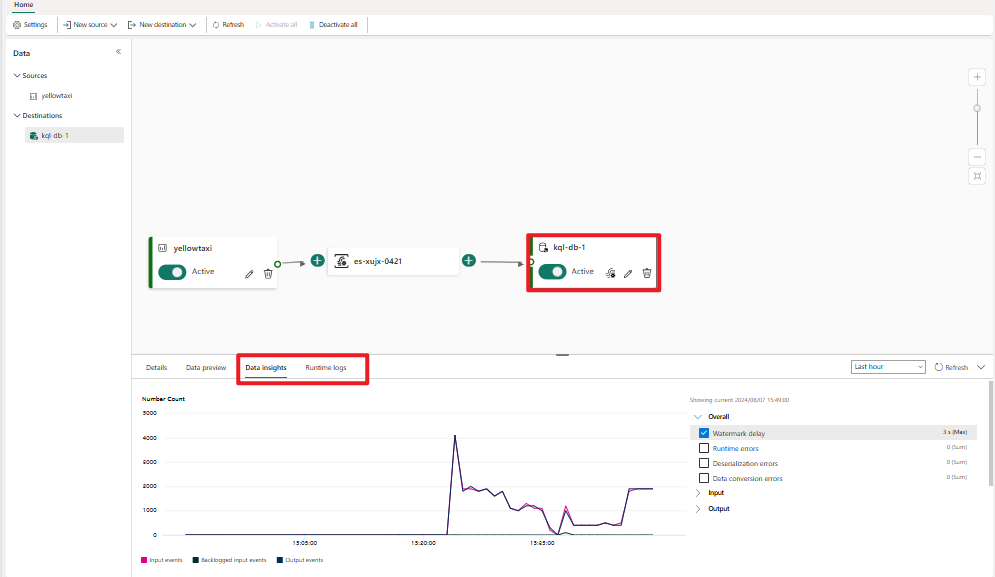Edit the kql-db-1 node with pencil icon
Viewport: 995px width, 577px height.
628,272
